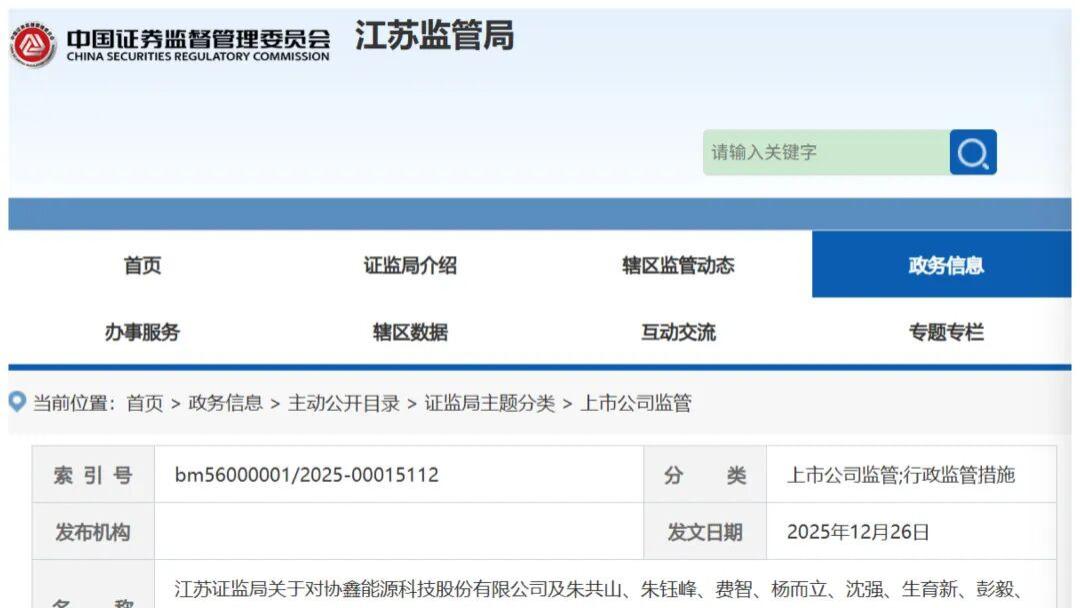Open the 办事服务 menu item
1080x608 pixels.
[x=143, y=333]
